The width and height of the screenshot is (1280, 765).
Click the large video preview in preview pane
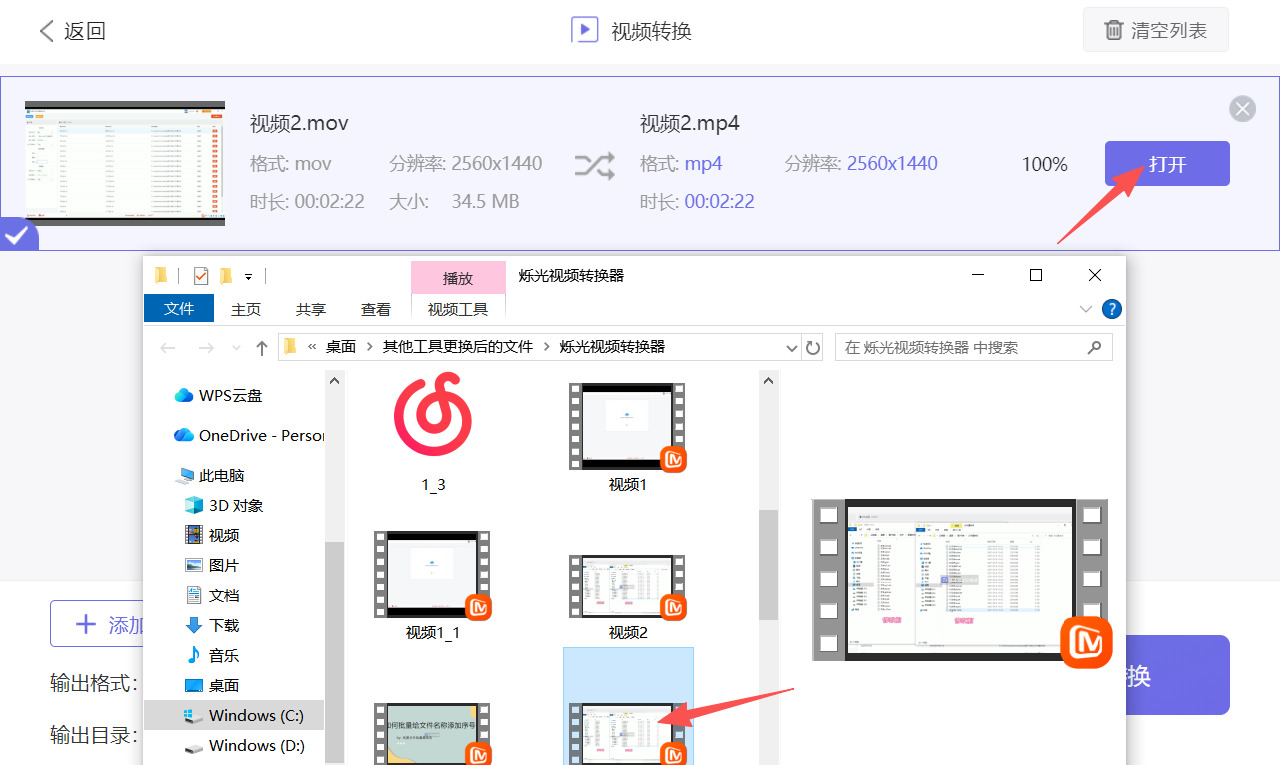pos(960,581)
